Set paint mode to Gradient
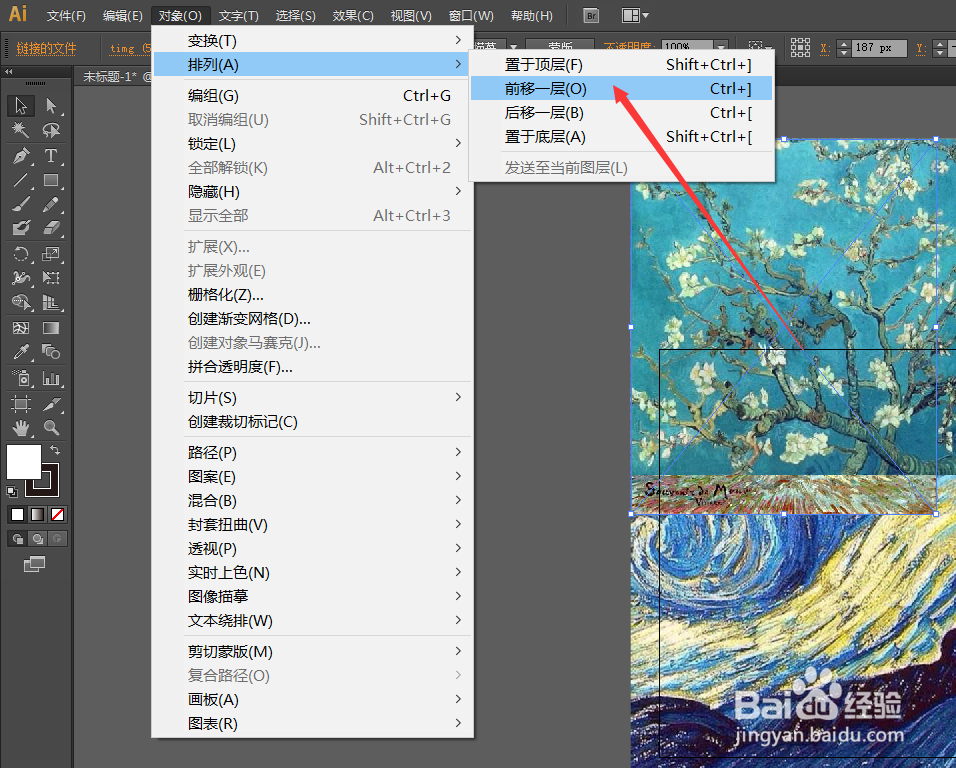Screen dimensions: 956x768 click(x=38, y=514)
